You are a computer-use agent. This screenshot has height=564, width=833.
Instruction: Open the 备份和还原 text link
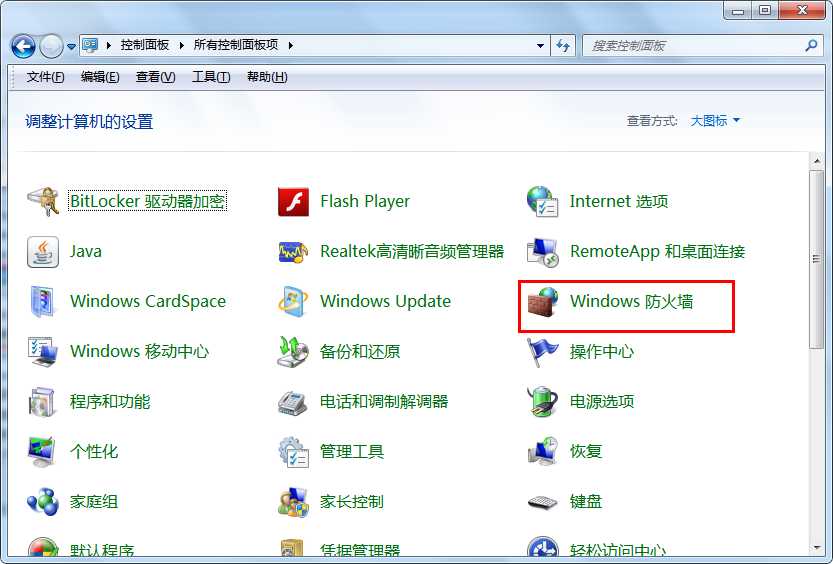click(360, 352)
